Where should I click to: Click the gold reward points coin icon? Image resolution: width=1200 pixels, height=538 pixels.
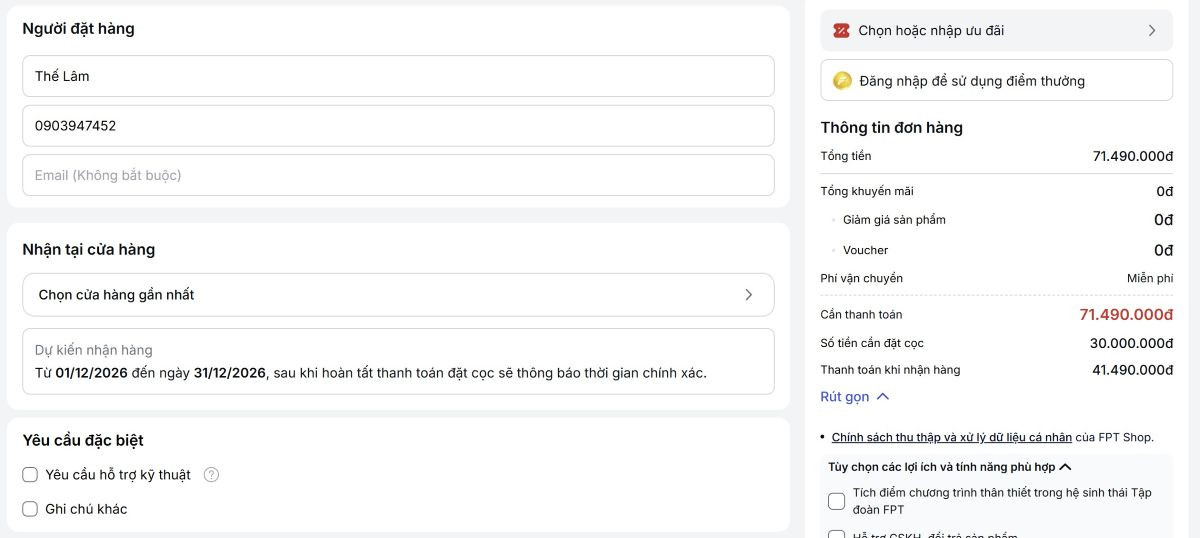click(x=842, y=81)
